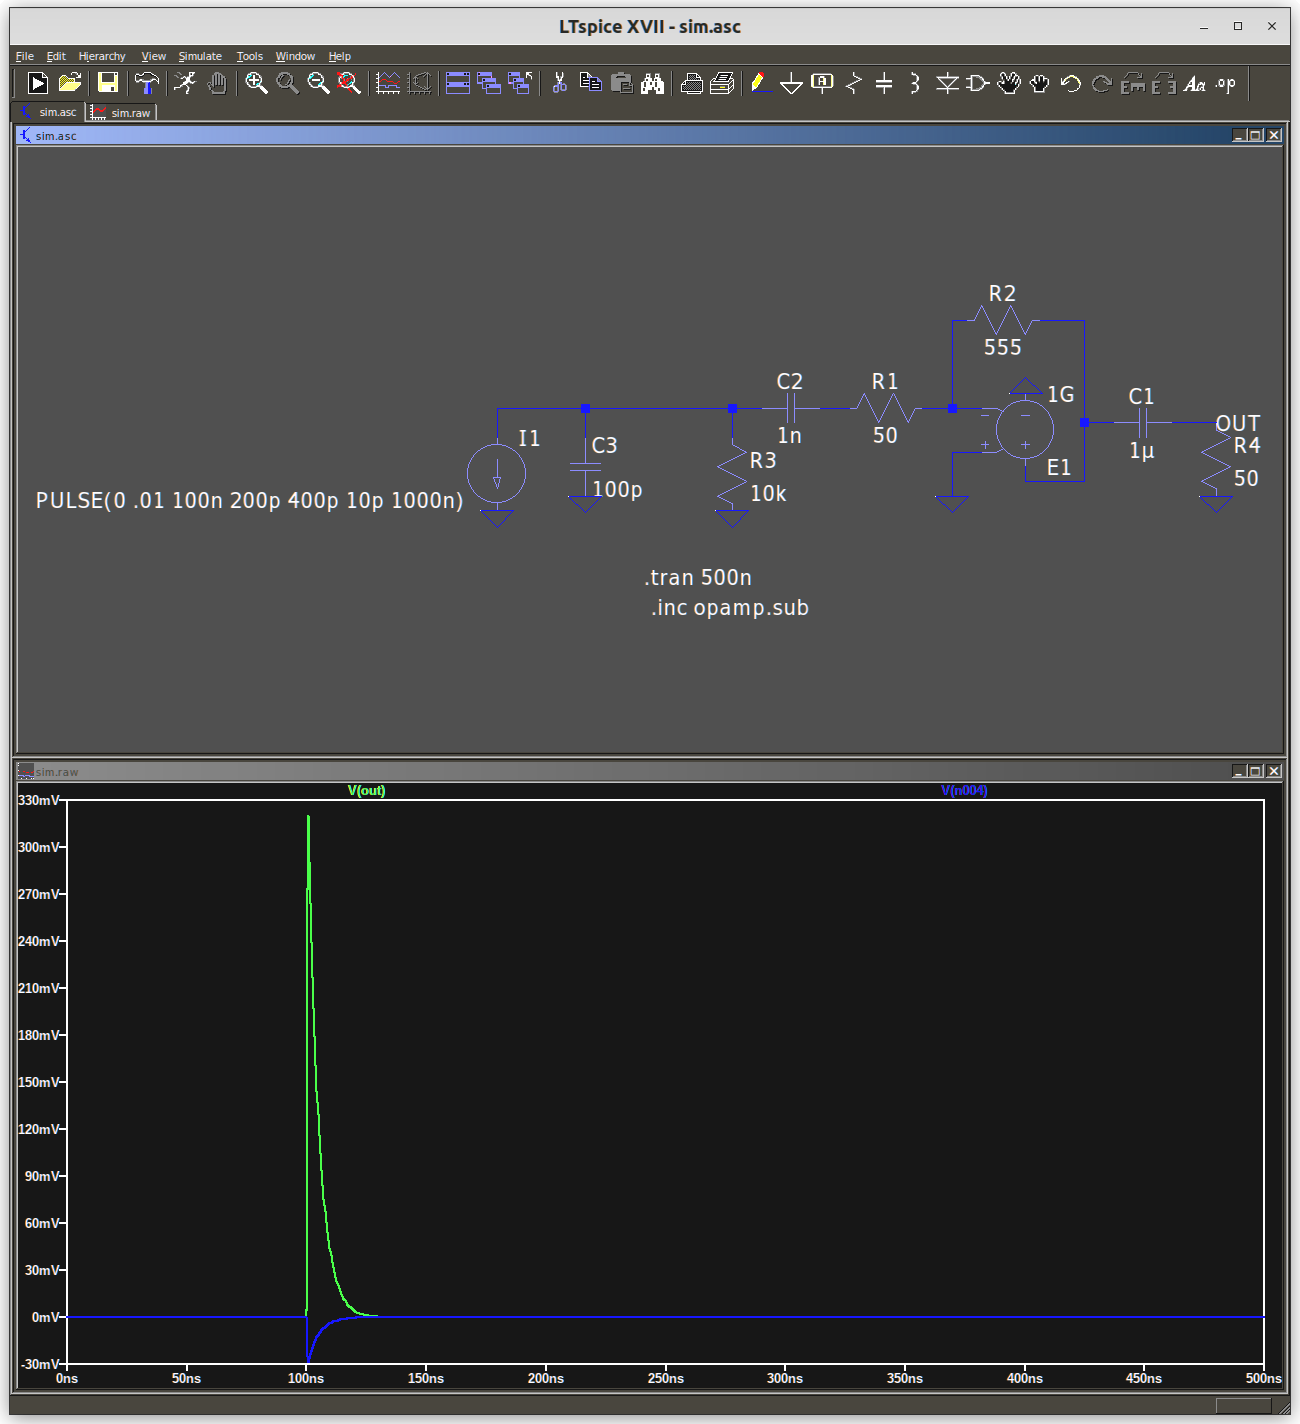Run the simulation with the running man icon
Screen dimensions: 1300x1424
(x=185, y=84)
